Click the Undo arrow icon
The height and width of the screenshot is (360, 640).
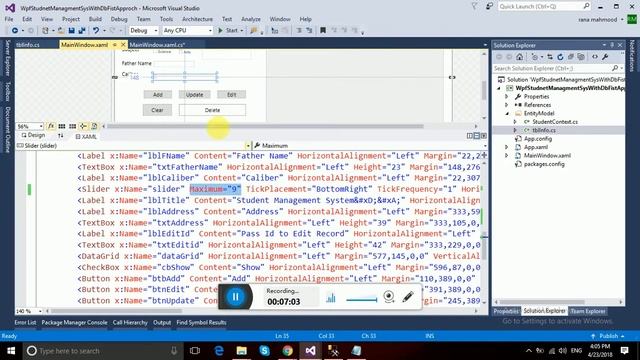click(96, 31)
